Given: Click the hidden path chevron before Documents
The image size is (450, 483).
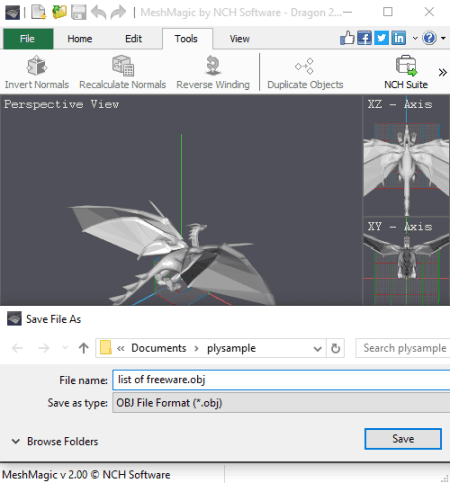Looking at the screenshot, I should [120, 349].
